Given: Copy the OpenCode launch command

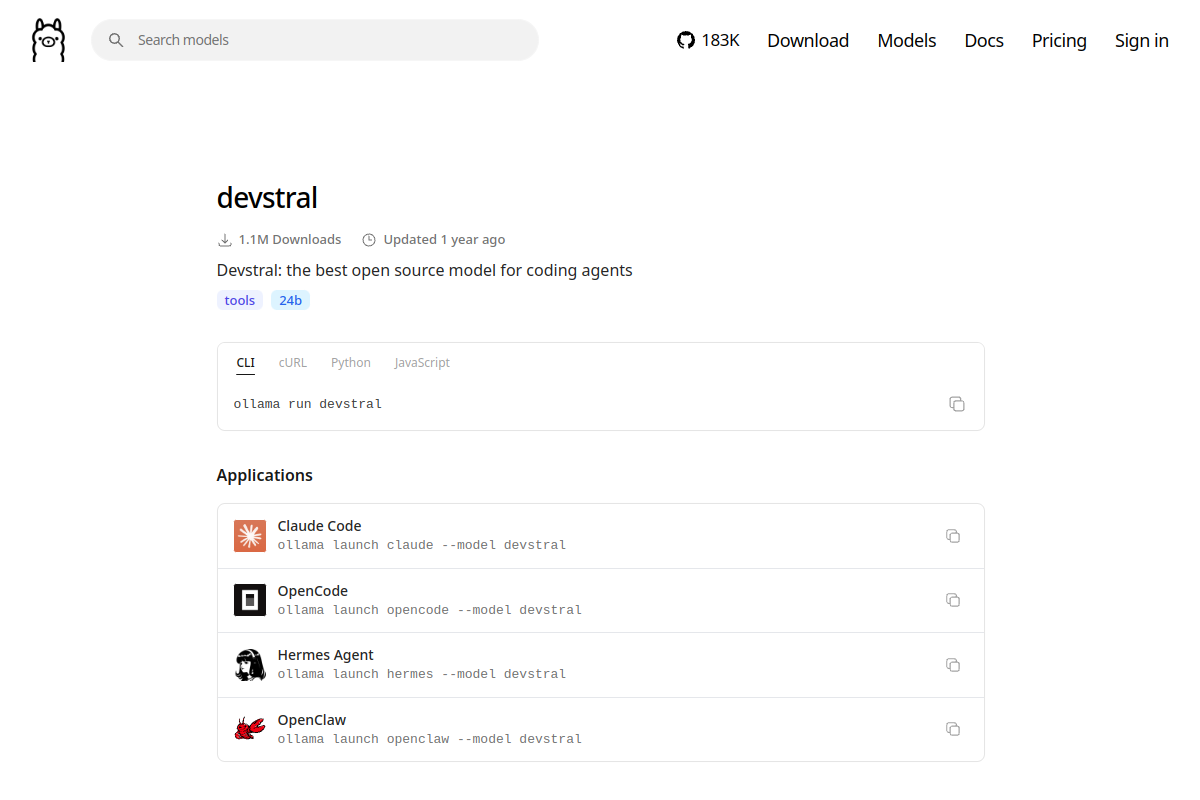Looking at the screenshot, I should pos(953,600).
